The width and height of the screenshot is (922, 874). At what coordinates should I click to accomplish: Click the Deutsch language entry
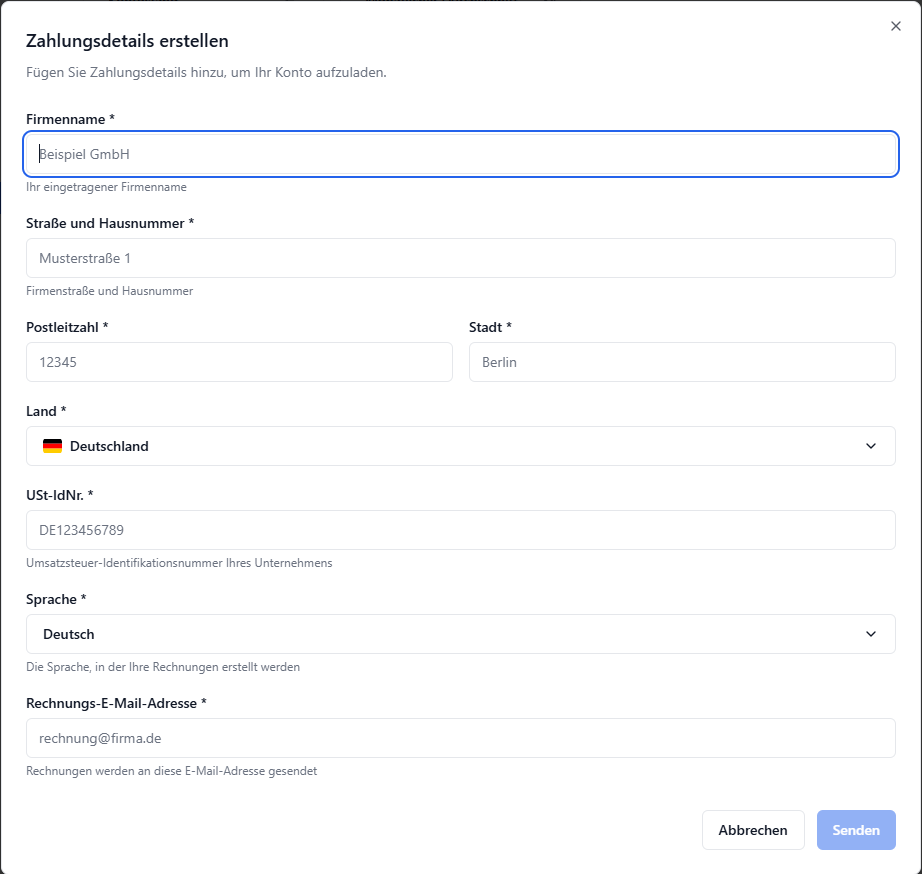coord(68,634)
